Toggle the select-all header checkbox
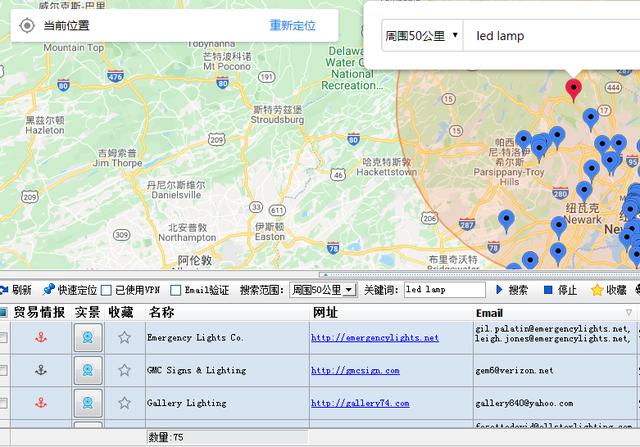This screenshot has width=640, height=447. click(x=3, y=313)
